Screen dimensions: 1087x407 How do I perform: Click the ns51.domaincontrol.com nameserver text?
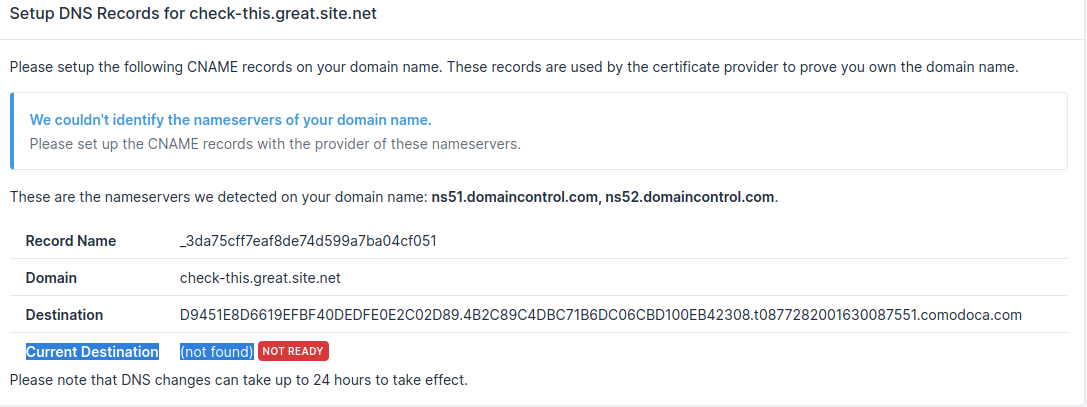pos(514,197)
